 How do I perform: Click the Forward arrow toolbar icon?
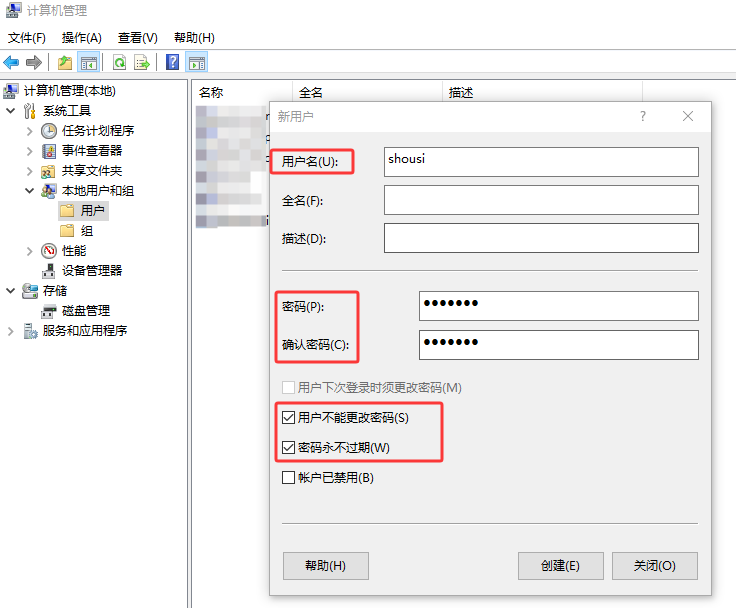coord(34,62)
